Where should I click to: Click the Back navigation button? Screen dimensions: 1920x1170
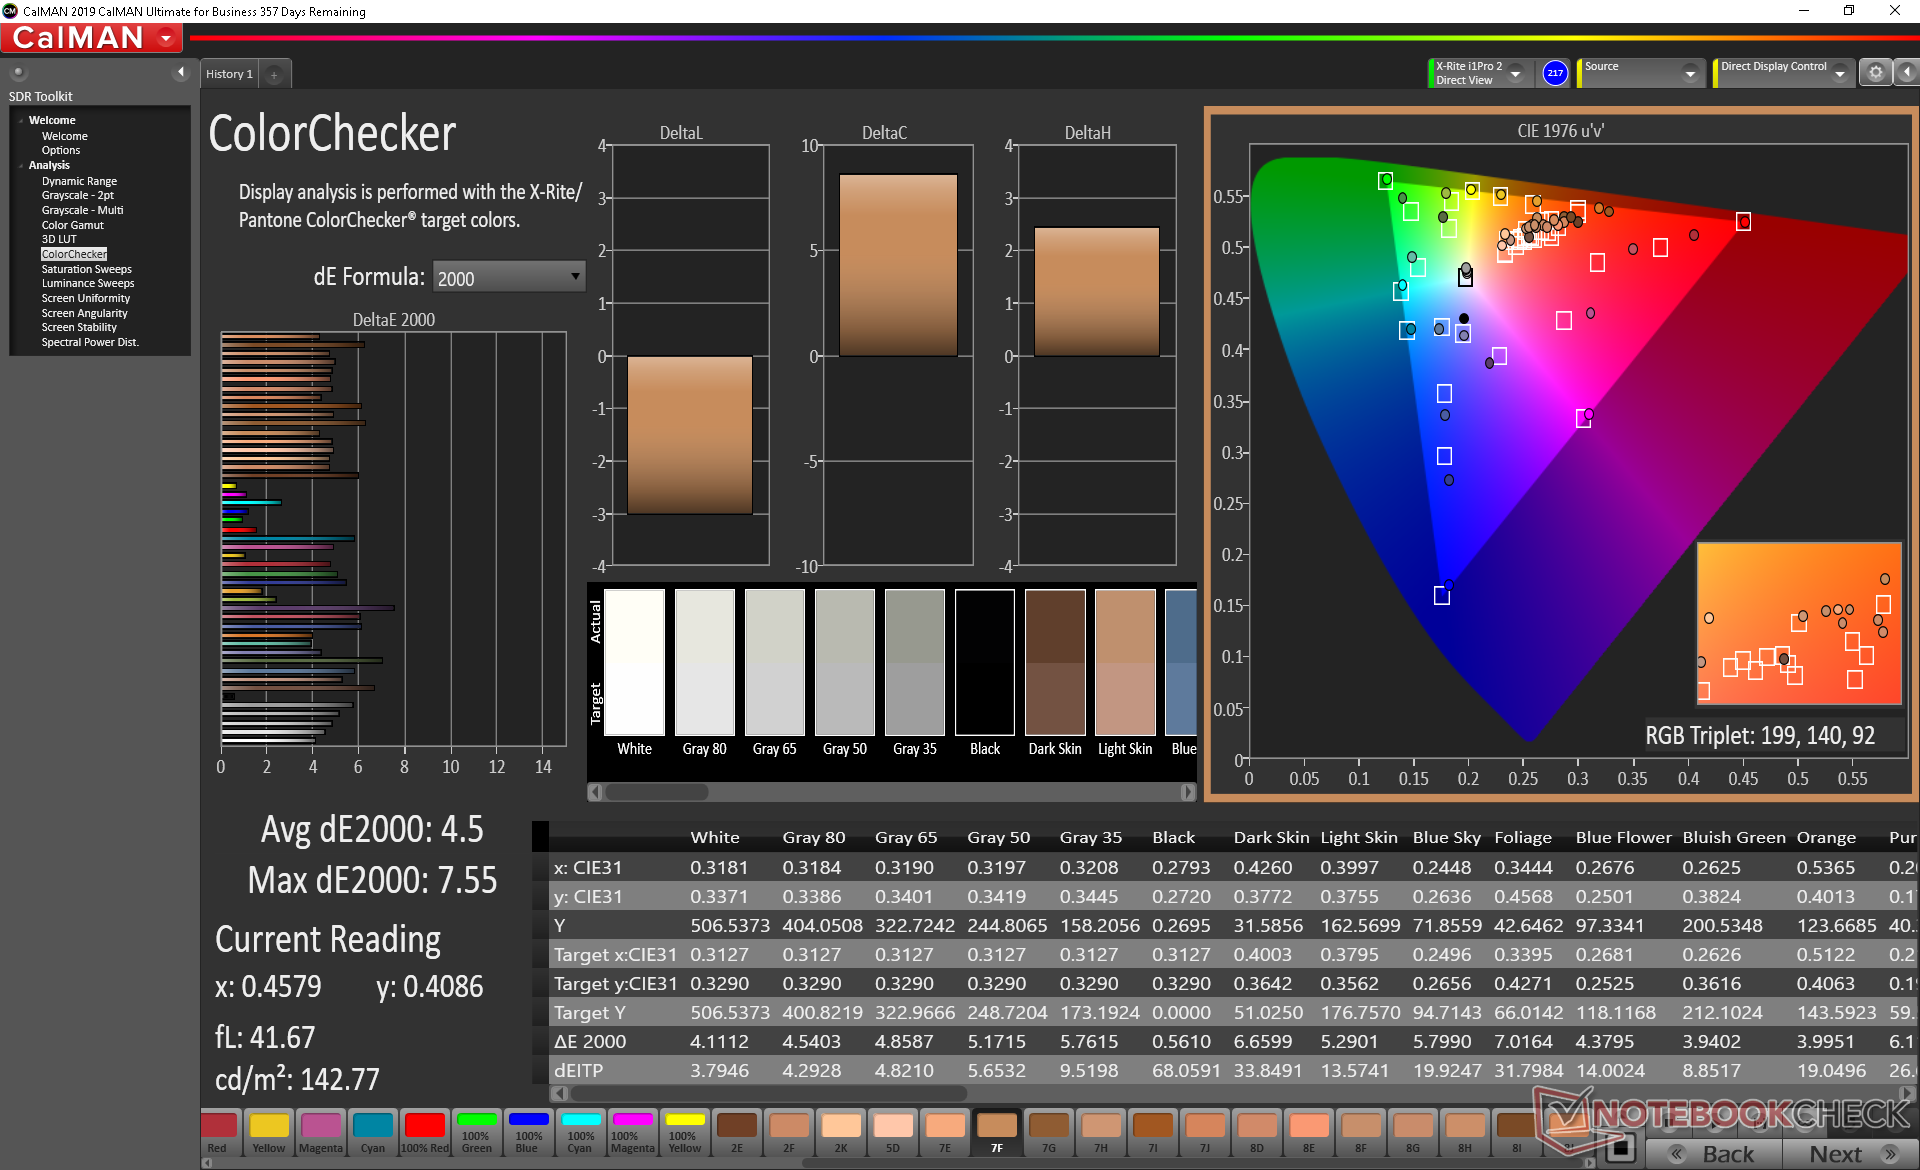pos(1713,1154)
